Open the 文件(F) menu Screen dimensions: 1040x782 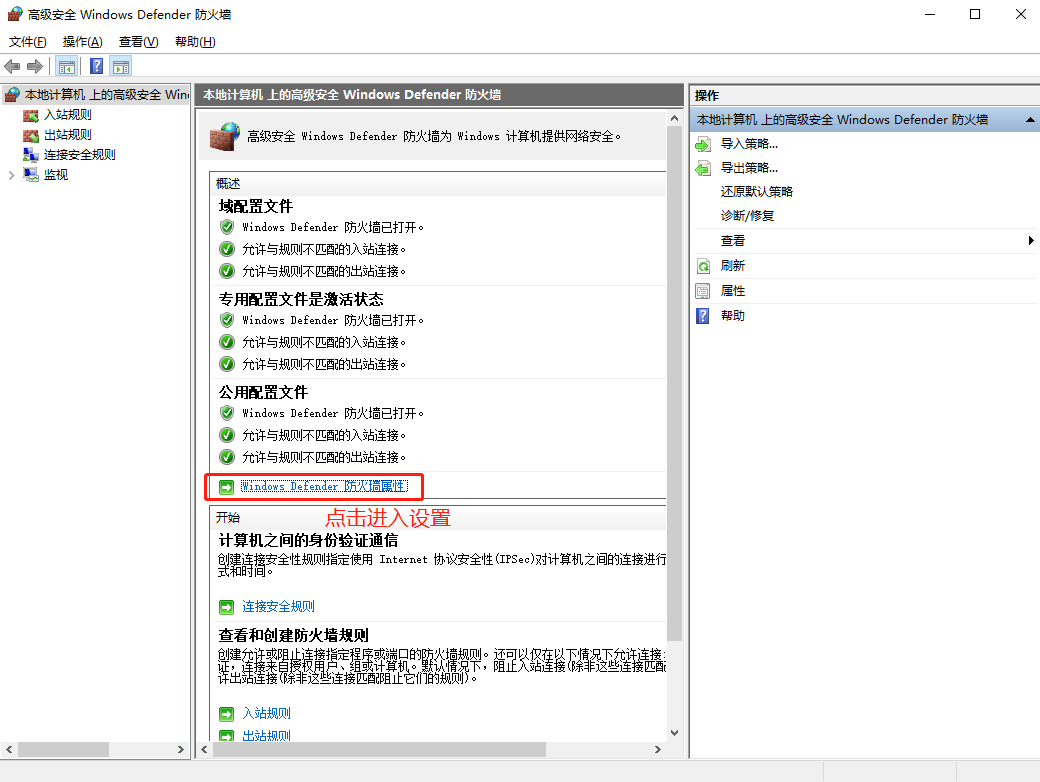tap(28, 42)
